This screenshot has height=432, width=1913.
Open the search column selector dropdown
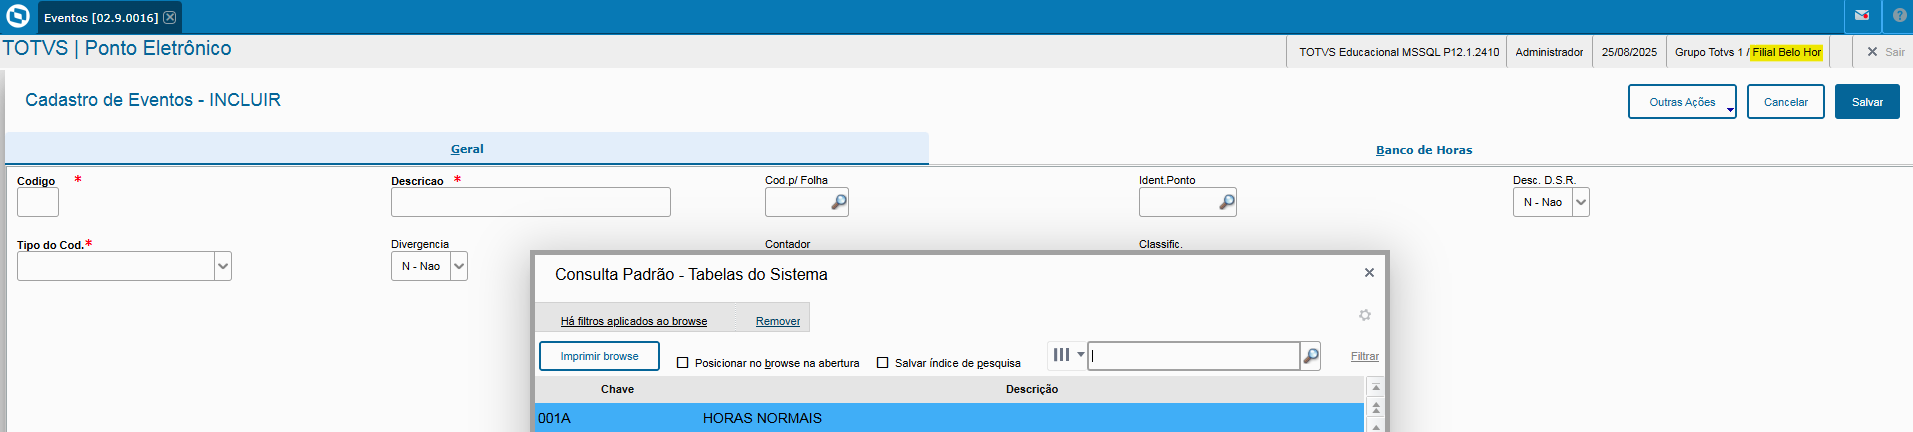1068,355
